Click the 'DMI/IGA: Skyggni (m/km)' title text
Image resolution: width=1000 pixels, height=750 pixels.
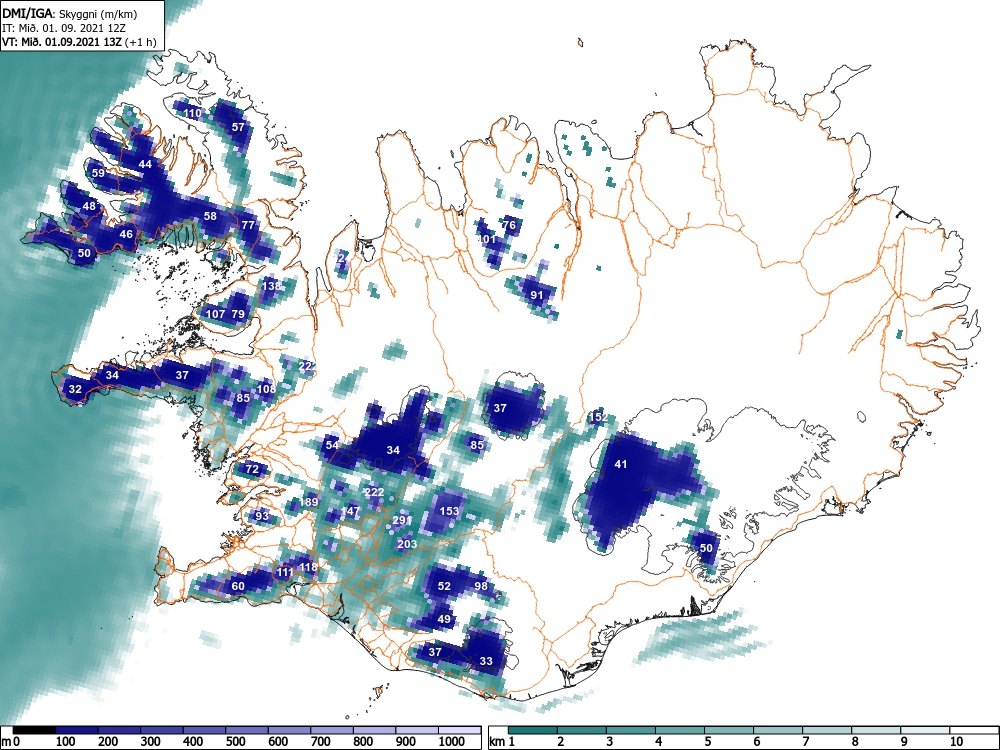70,13
